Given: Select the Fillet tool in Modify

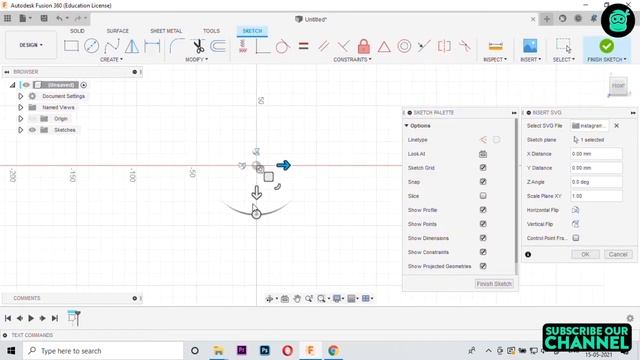Looking at the screenshot, I should pos(177,46).
